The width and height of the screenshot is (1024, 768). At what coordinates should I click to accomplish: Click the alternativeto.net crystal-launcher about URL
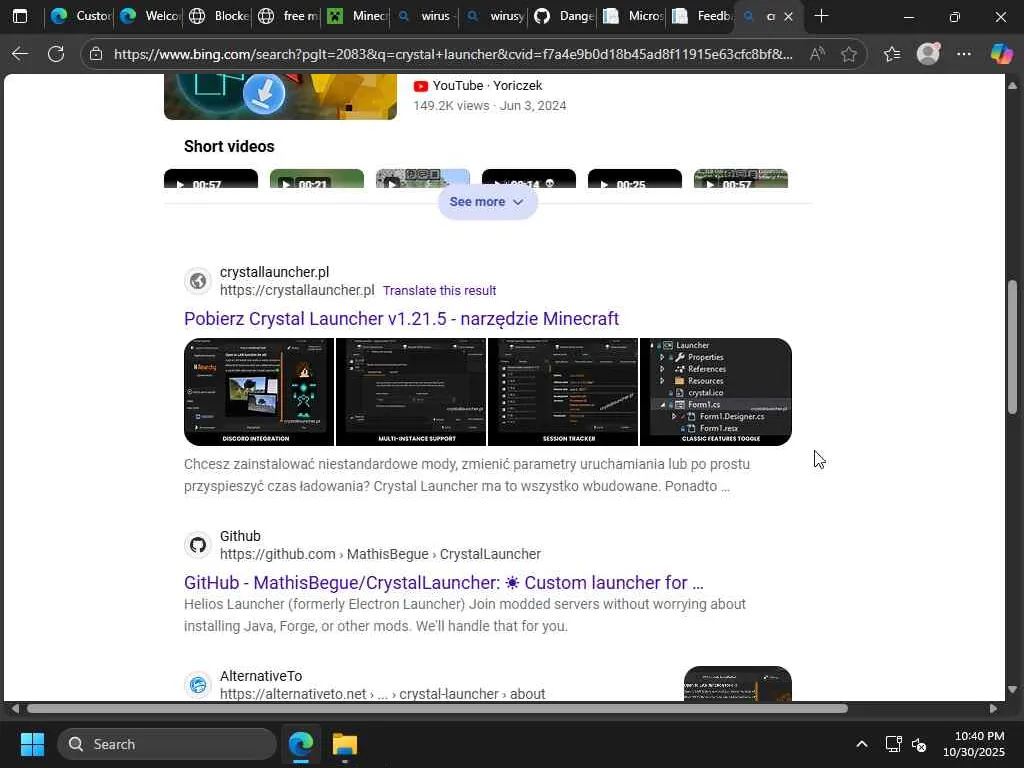pos(382,694)
